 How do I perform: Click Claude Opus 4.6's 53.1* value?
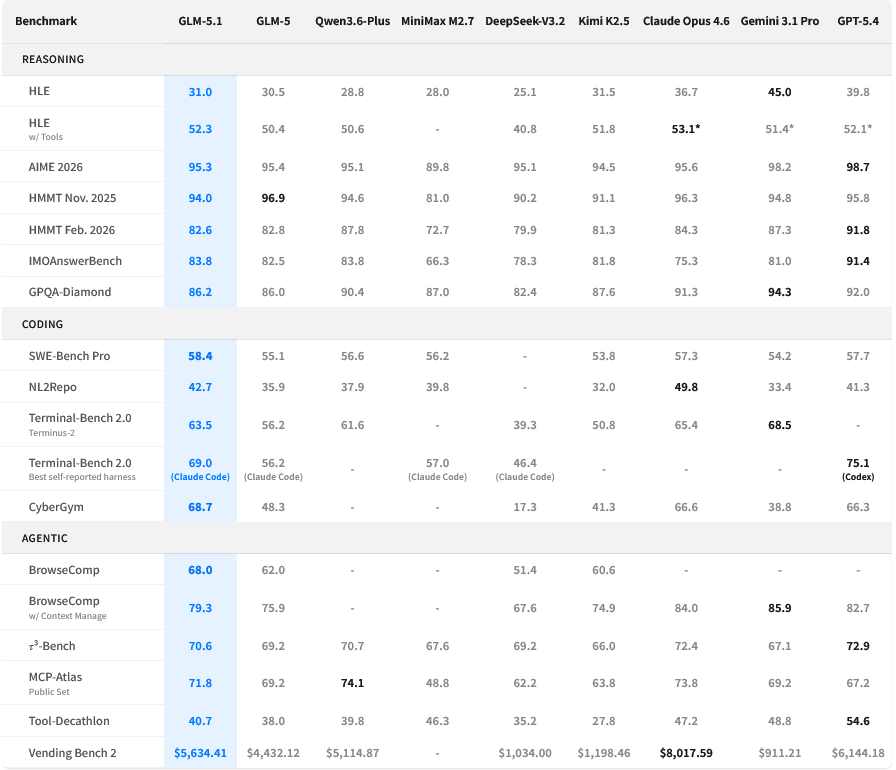[x=686, y=129]
